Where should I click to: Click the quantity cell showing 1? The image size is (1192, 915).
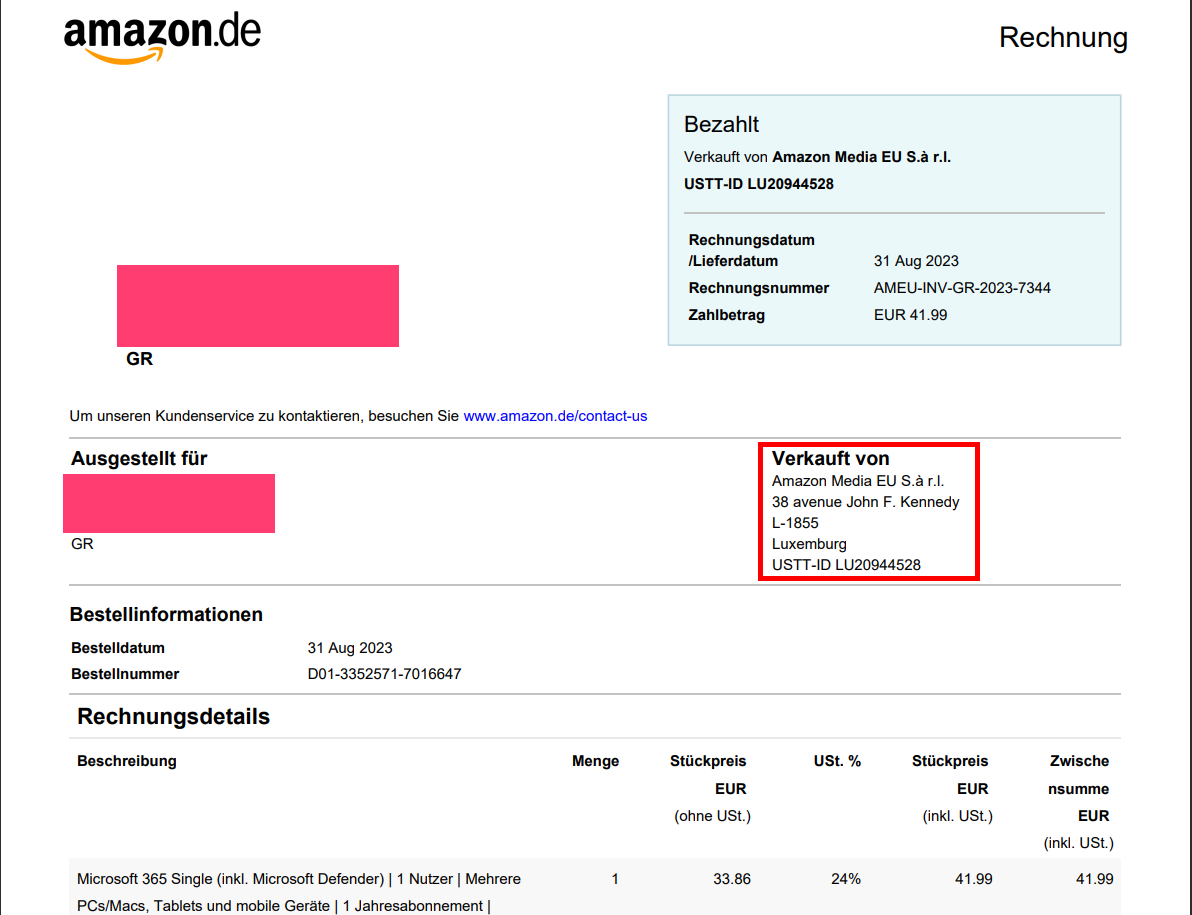click(615, 879)
